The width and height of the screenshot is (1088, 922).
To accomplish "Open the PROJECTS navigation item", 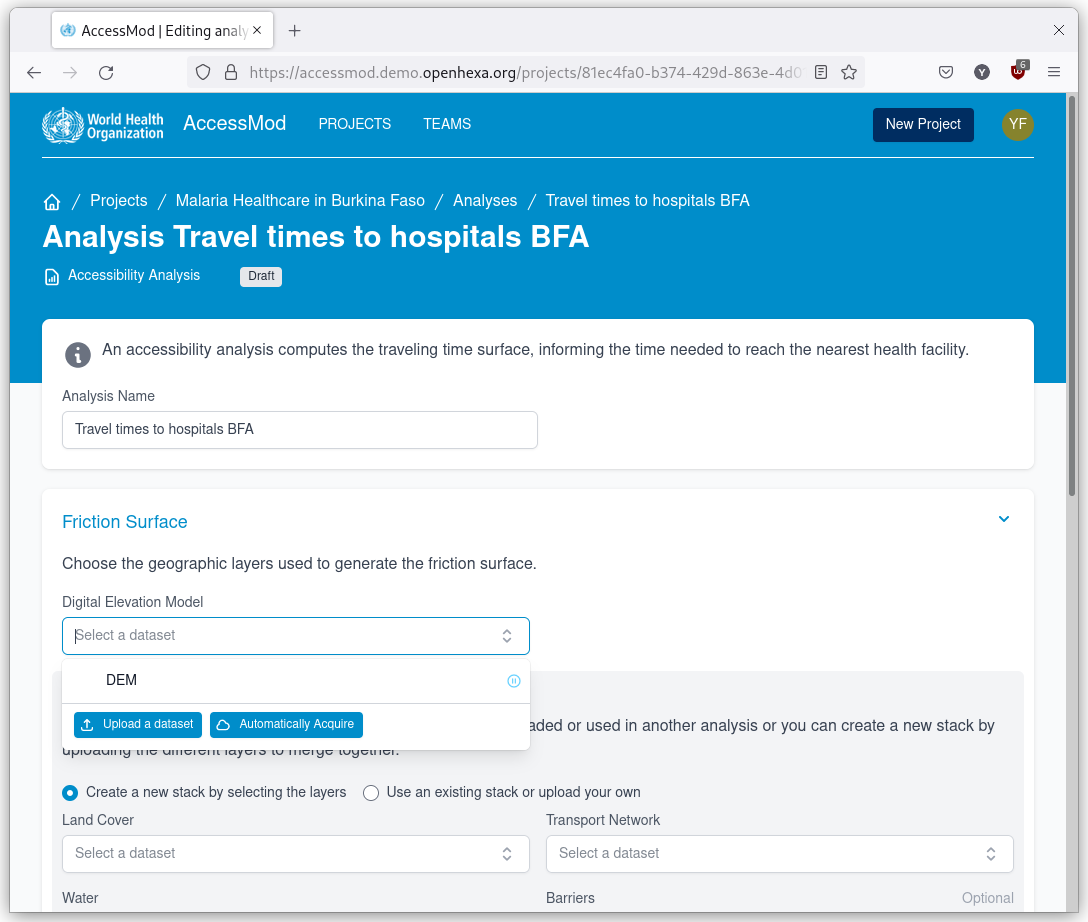I will coord(354,124).
